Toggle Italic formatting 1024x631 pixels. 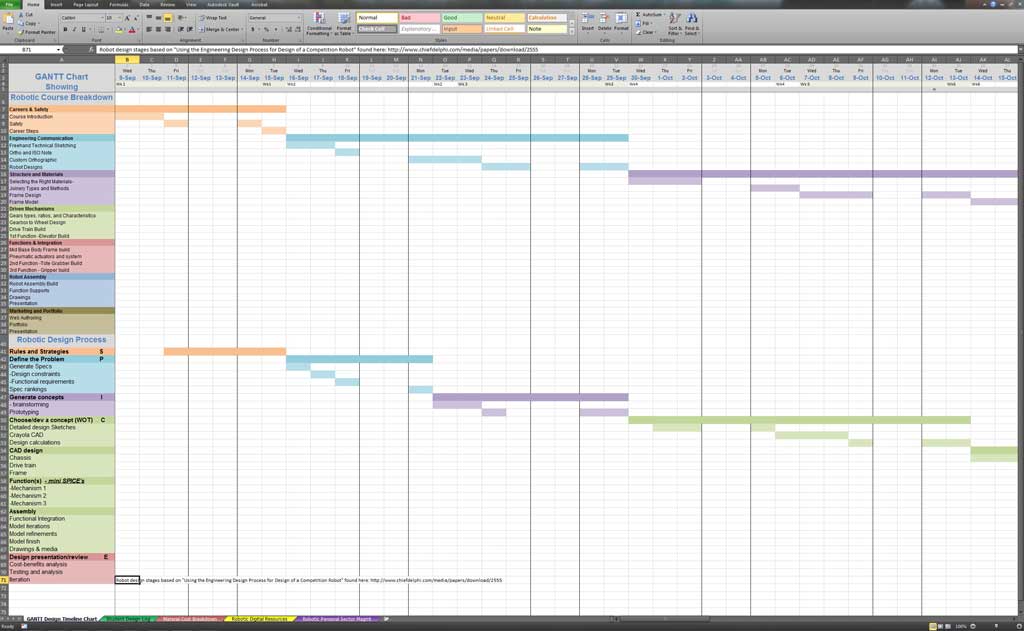pyautogui.click(x=73, y=30)
